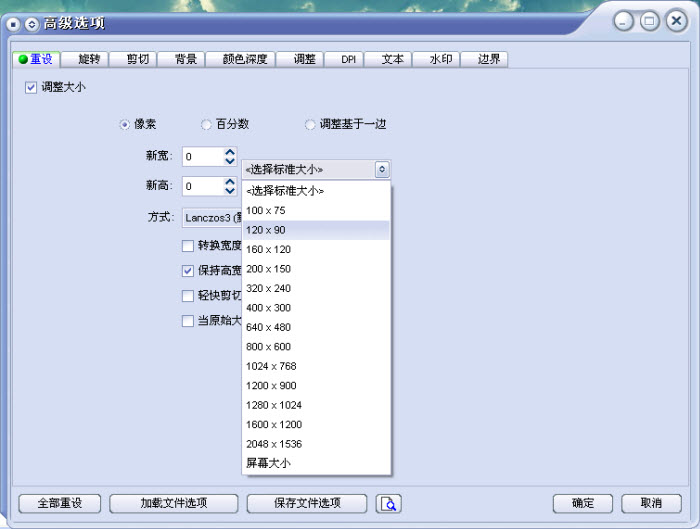The height and width of the screenshot is (529, 700).
Task: Uncheck the 保持高宽 checkbox
Action: click(x=188, y=271)
